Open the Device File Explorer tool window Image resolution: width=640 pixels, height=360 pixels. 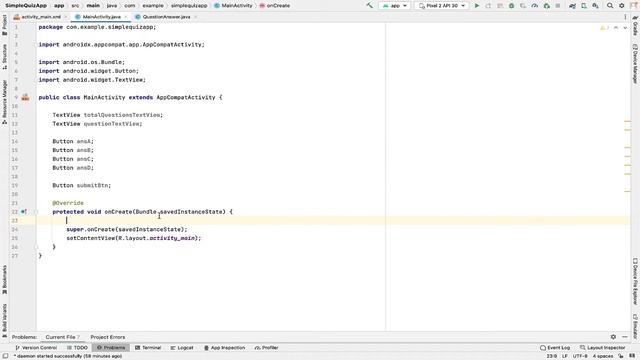pos(635,282)
